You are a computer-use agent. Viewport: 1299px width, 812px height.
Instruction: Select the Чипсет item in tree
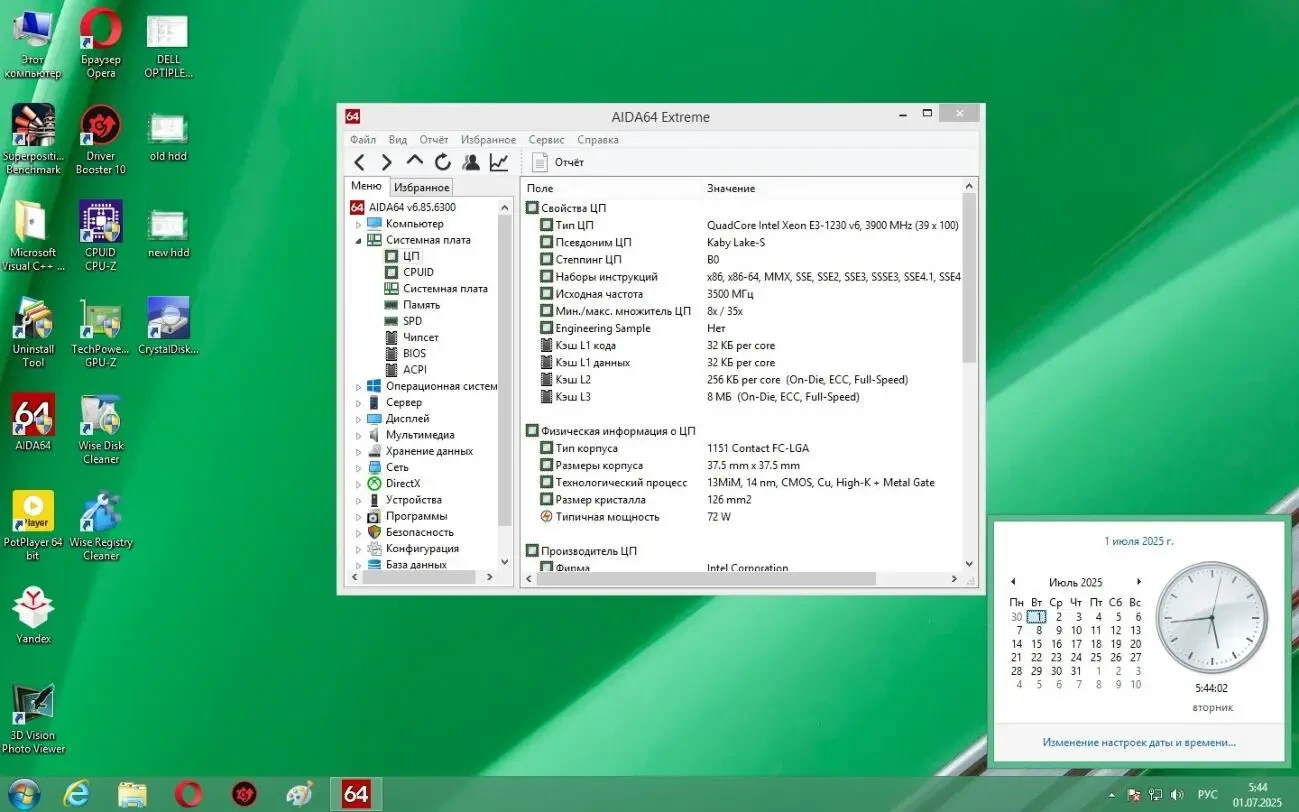click(420, 337)
